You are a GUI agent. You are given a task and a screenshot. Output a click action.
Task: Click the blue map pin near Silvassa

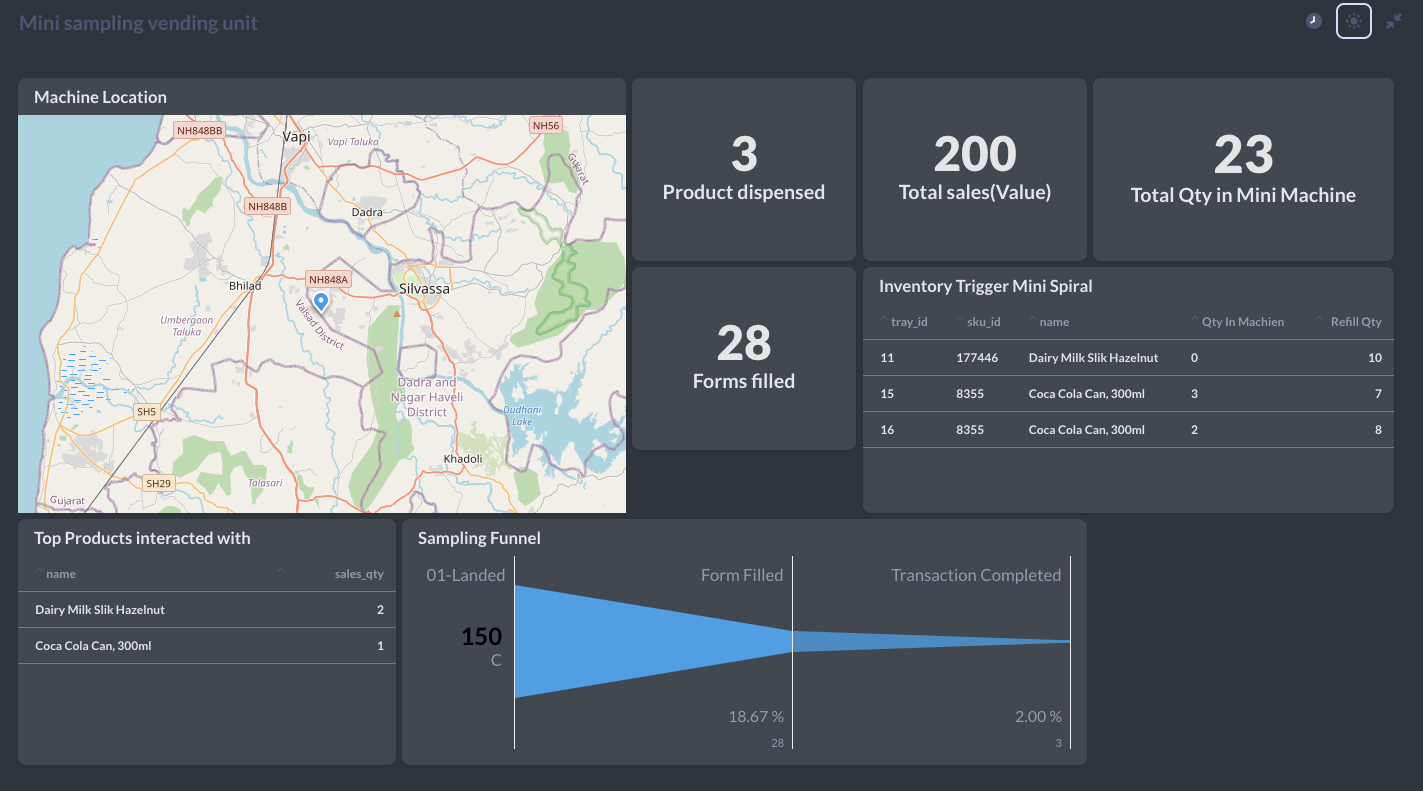(321, 301)
